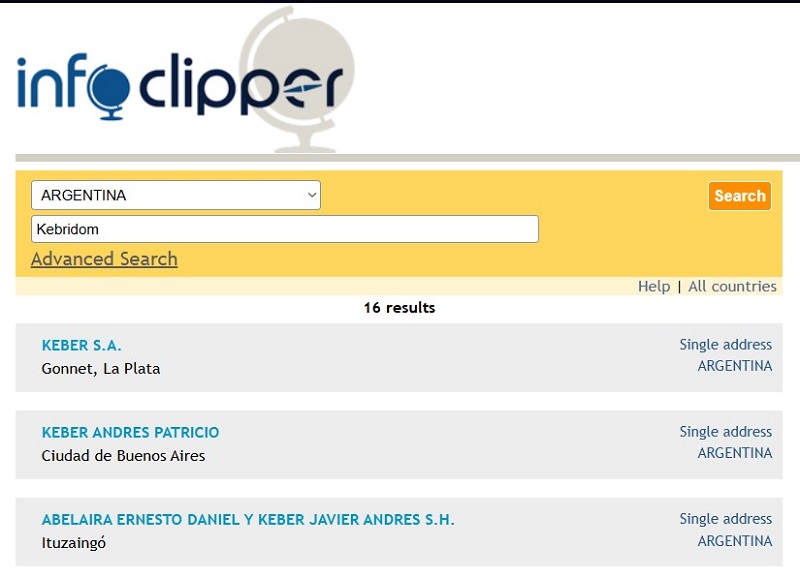
Task: Click the 'Gonnet, La Plata' location text
Action: pos(101,368)
